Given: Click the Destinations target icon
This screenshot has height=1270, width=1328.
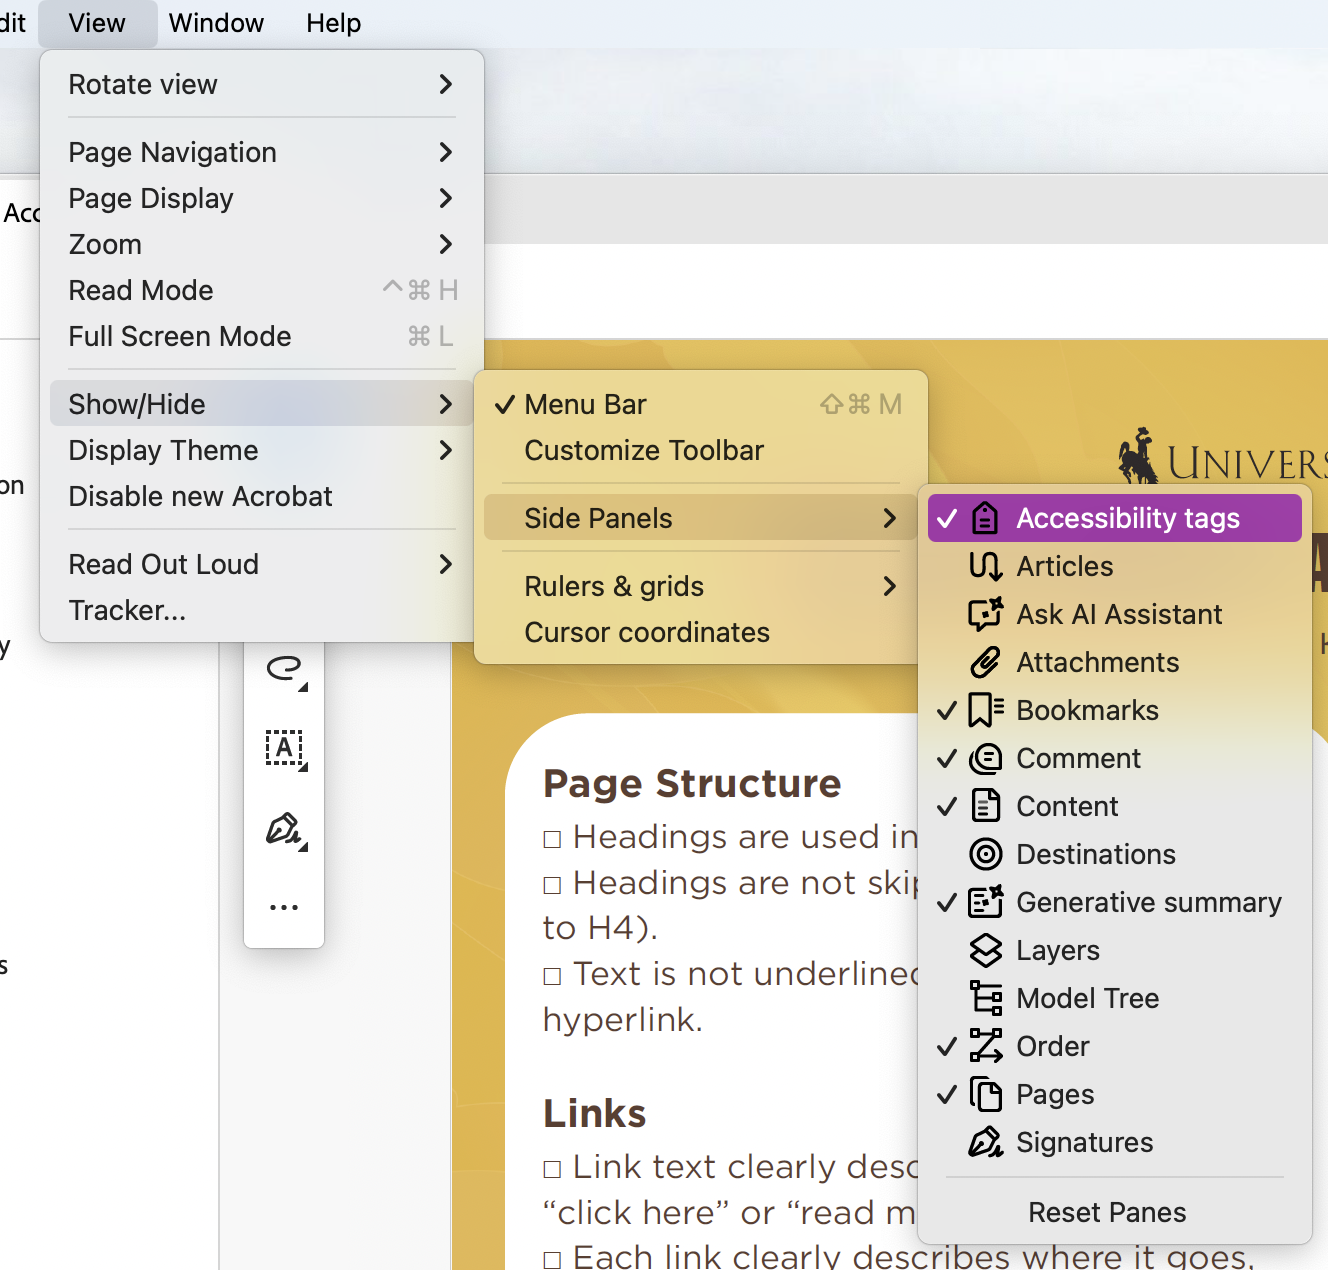Looking at the screenshot, I should click(985, 854).
